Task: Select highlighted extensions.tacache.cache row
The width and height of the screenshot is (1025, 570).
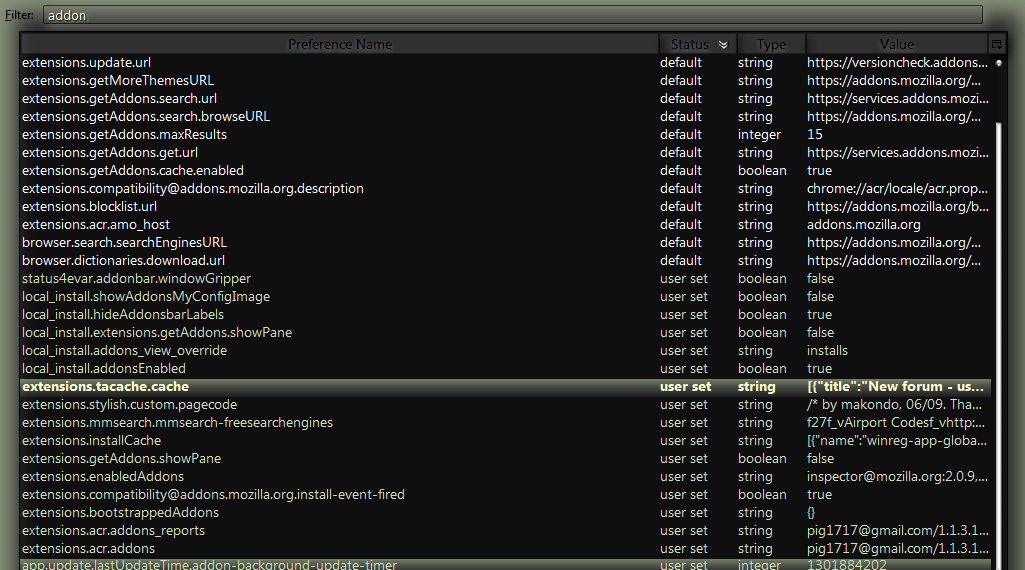Action: 506,386
